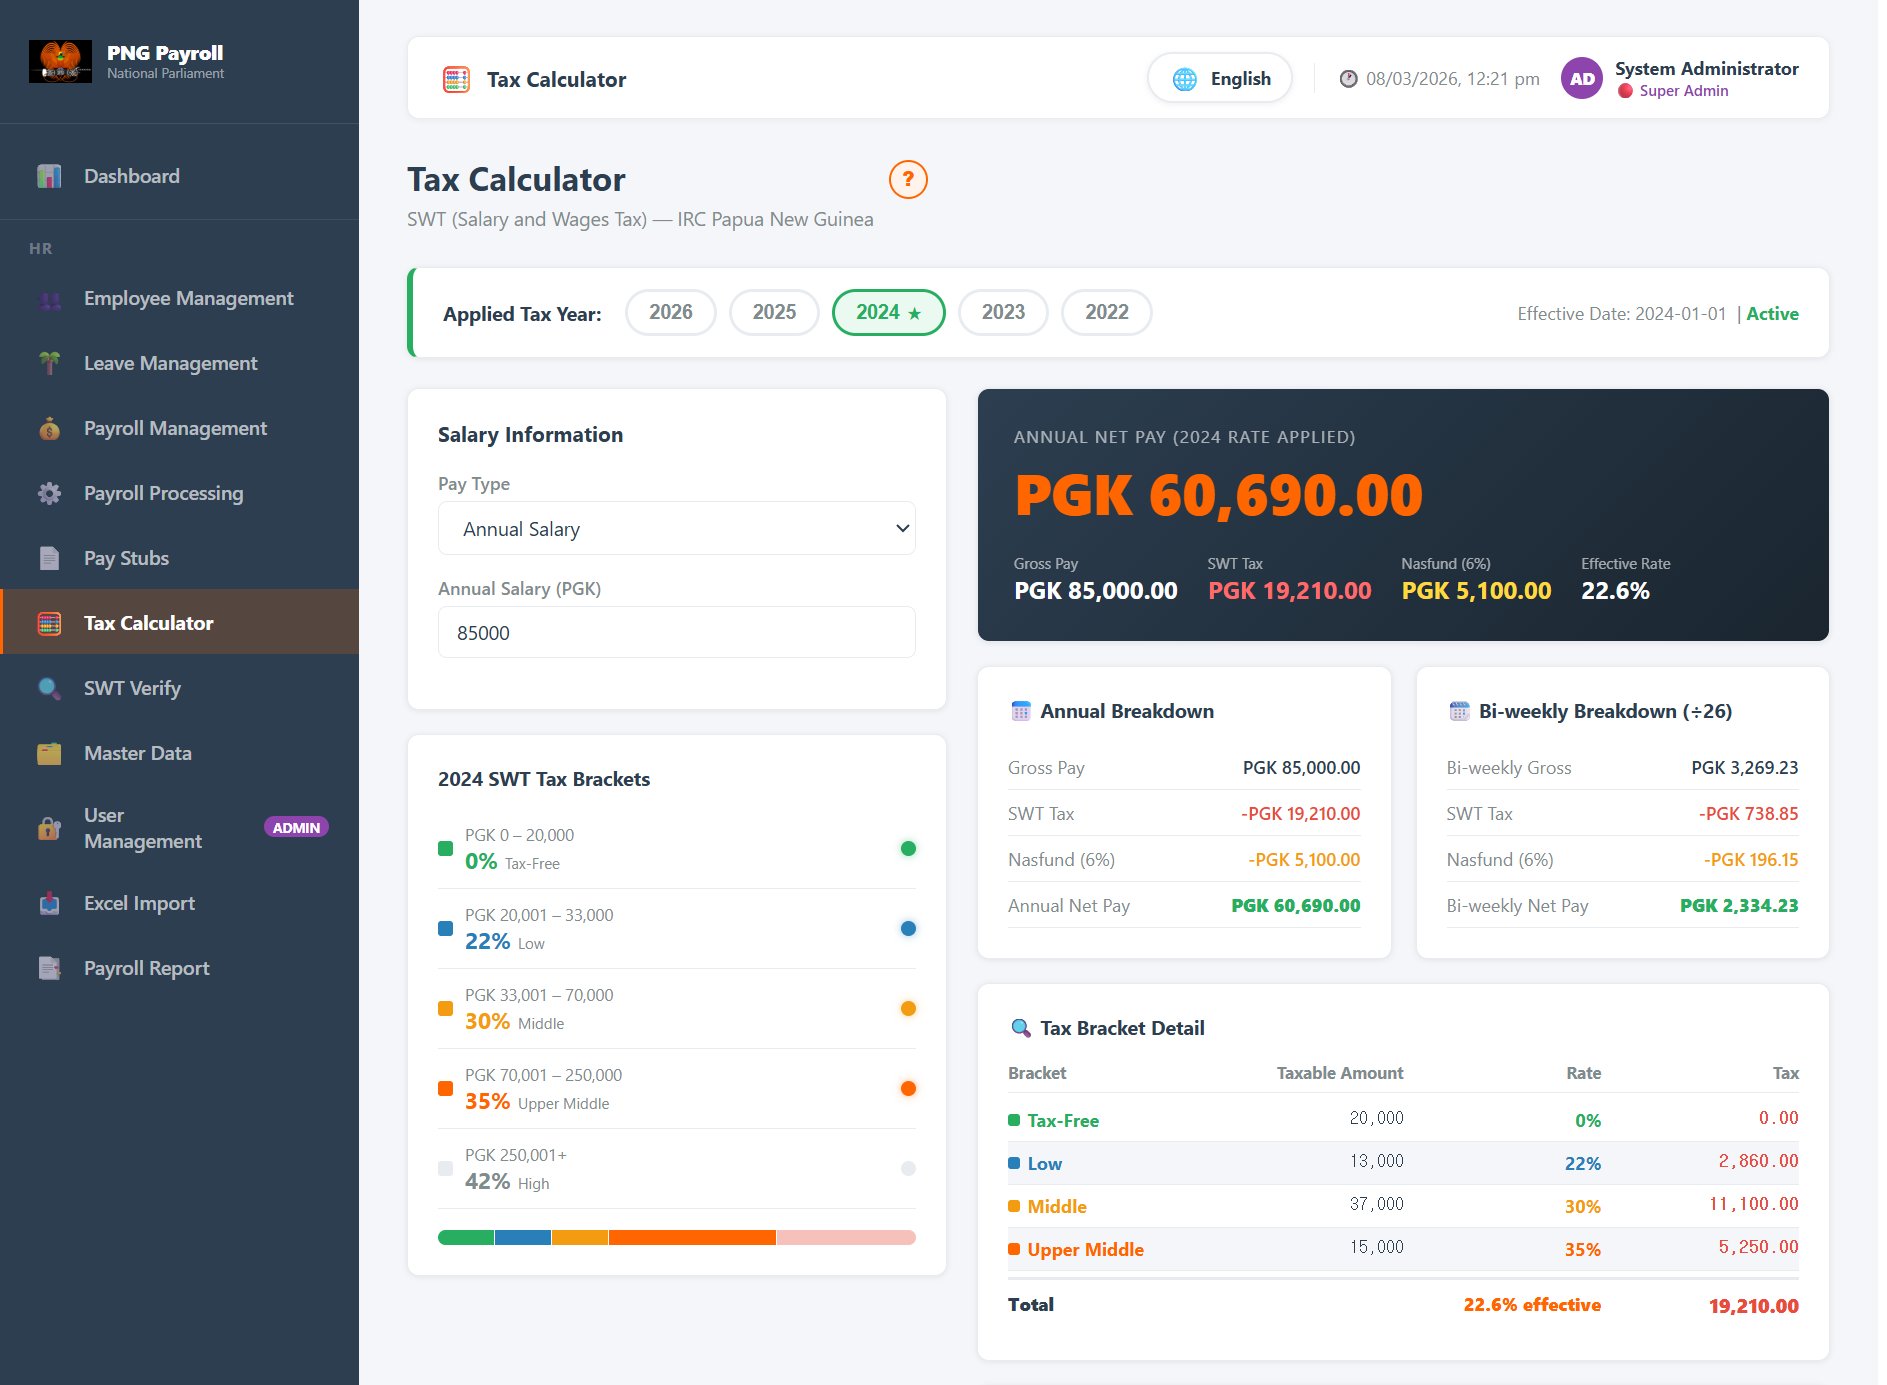This screenshot has height=1385, width=1887.
Task: Click the Pay Stubs document icon
Action: pyautogui.click(x=49, y=559)
